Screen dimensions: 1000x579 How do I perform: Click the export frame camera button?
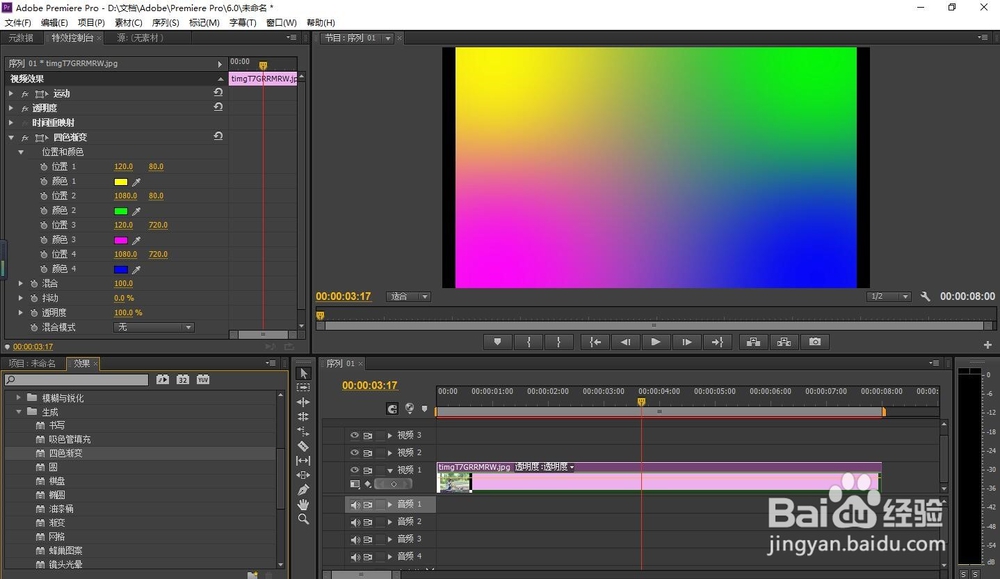point(815,342)
